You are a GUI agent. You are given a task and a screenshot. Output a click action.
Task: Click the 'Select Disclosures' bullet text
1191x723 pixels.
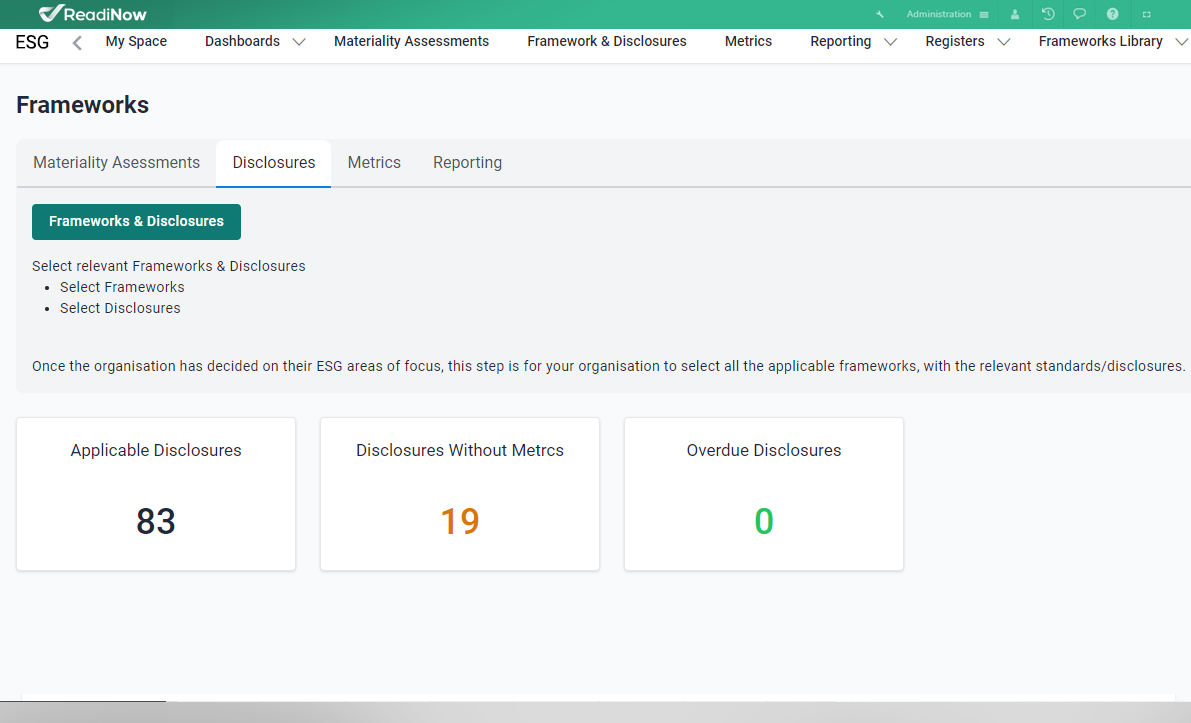coord(120,308)
